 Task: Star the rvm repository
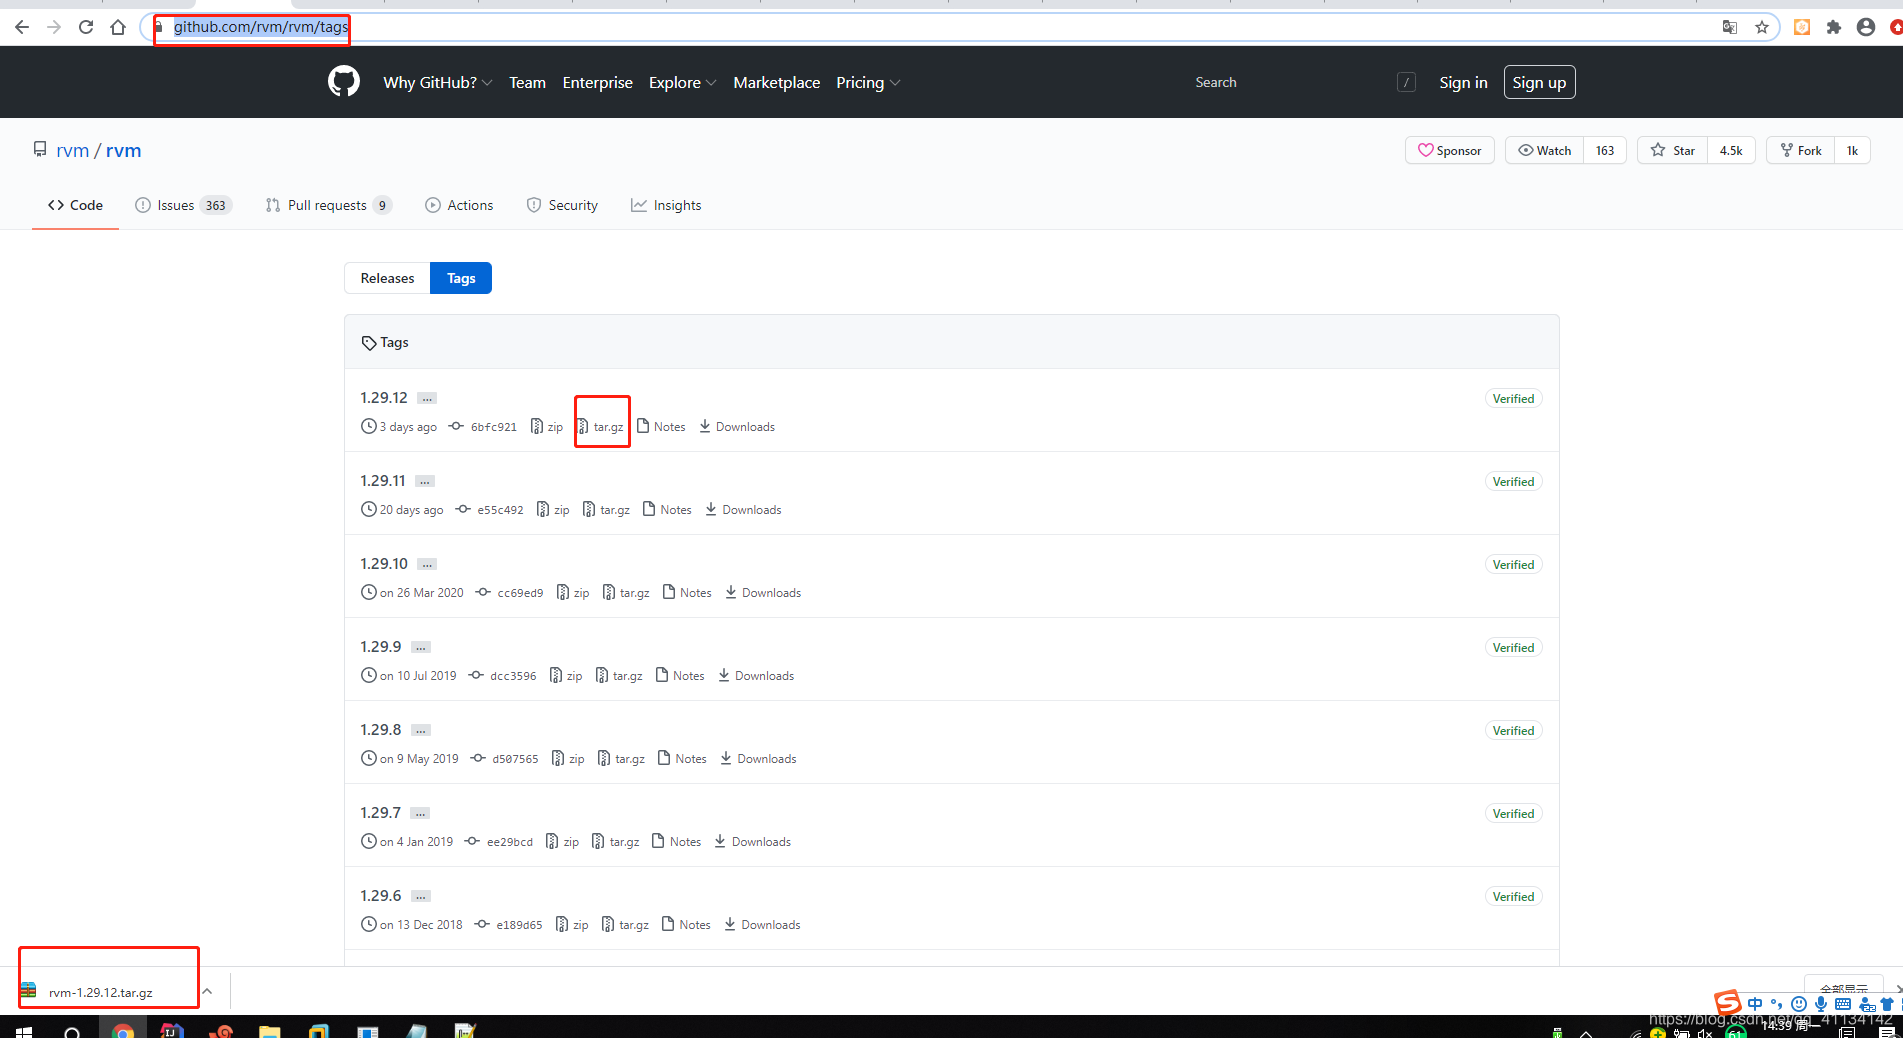[1672, 150]
